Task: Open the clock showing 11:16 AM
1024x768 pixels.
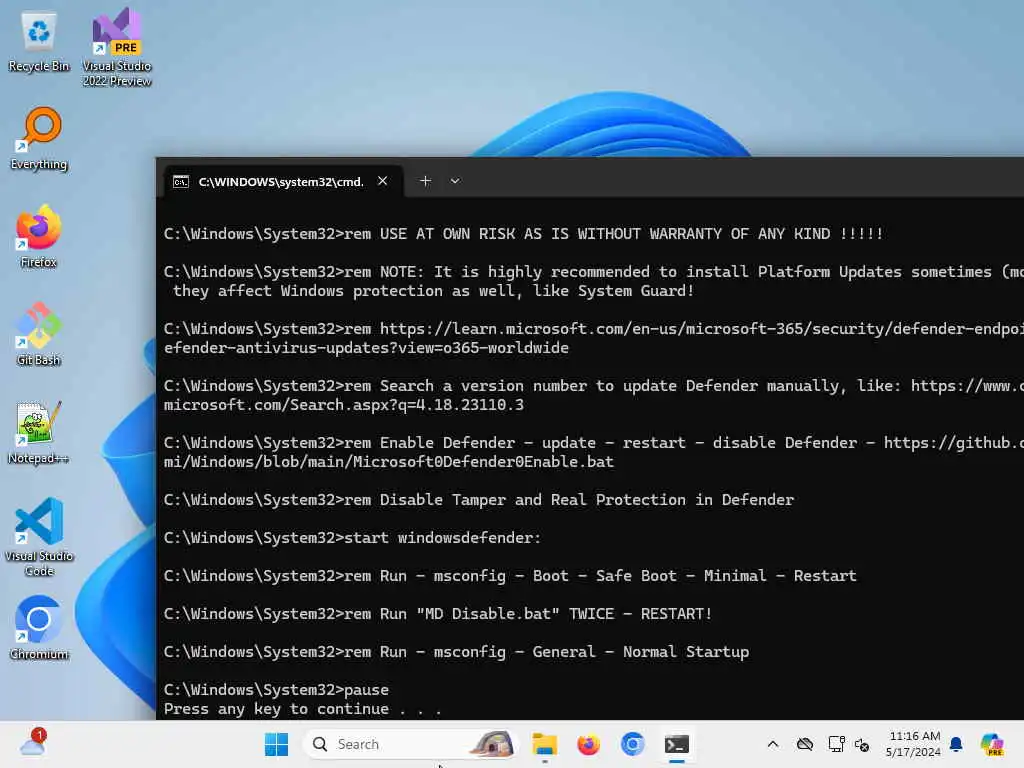Action: [914, 744]
